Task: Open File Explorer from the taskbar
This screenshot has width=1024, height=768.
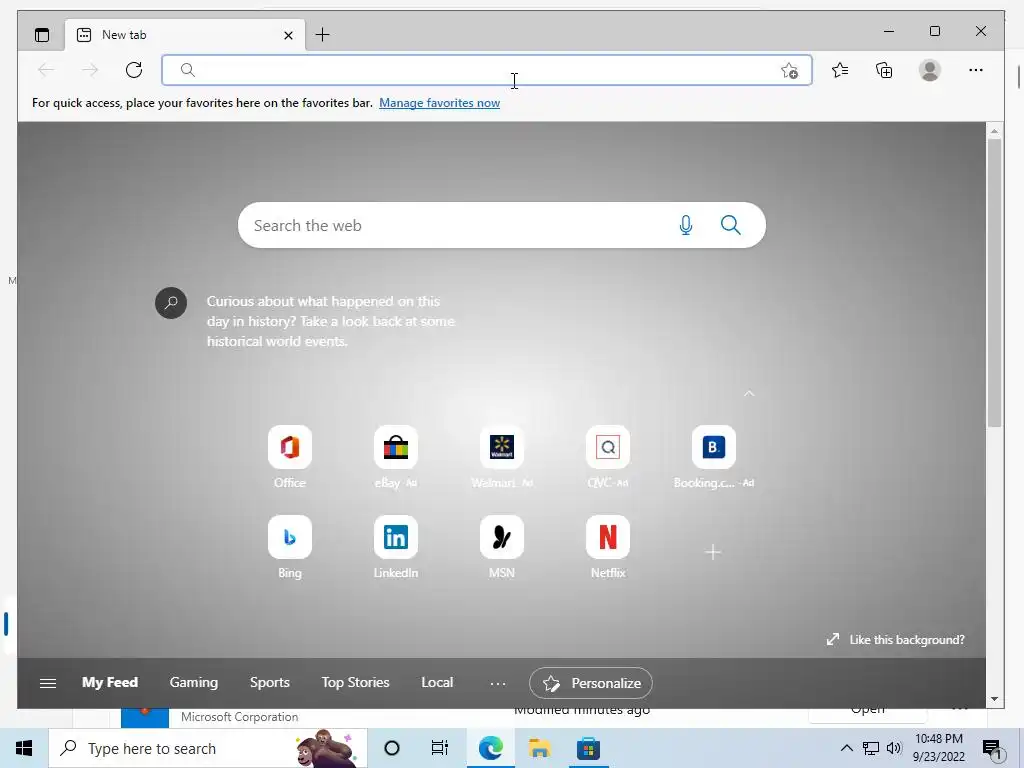Action: click(539, 748)
